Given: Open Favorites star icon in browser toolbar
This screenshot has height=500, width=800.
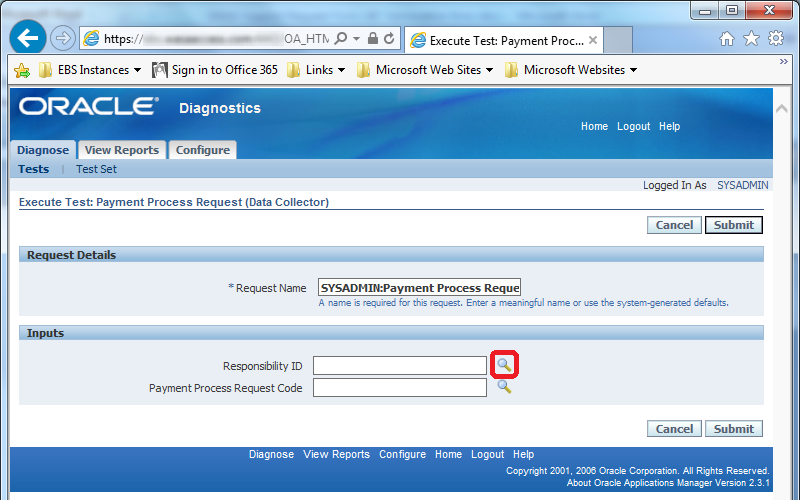Looking at the screenshot, I should tap(751, 39).
